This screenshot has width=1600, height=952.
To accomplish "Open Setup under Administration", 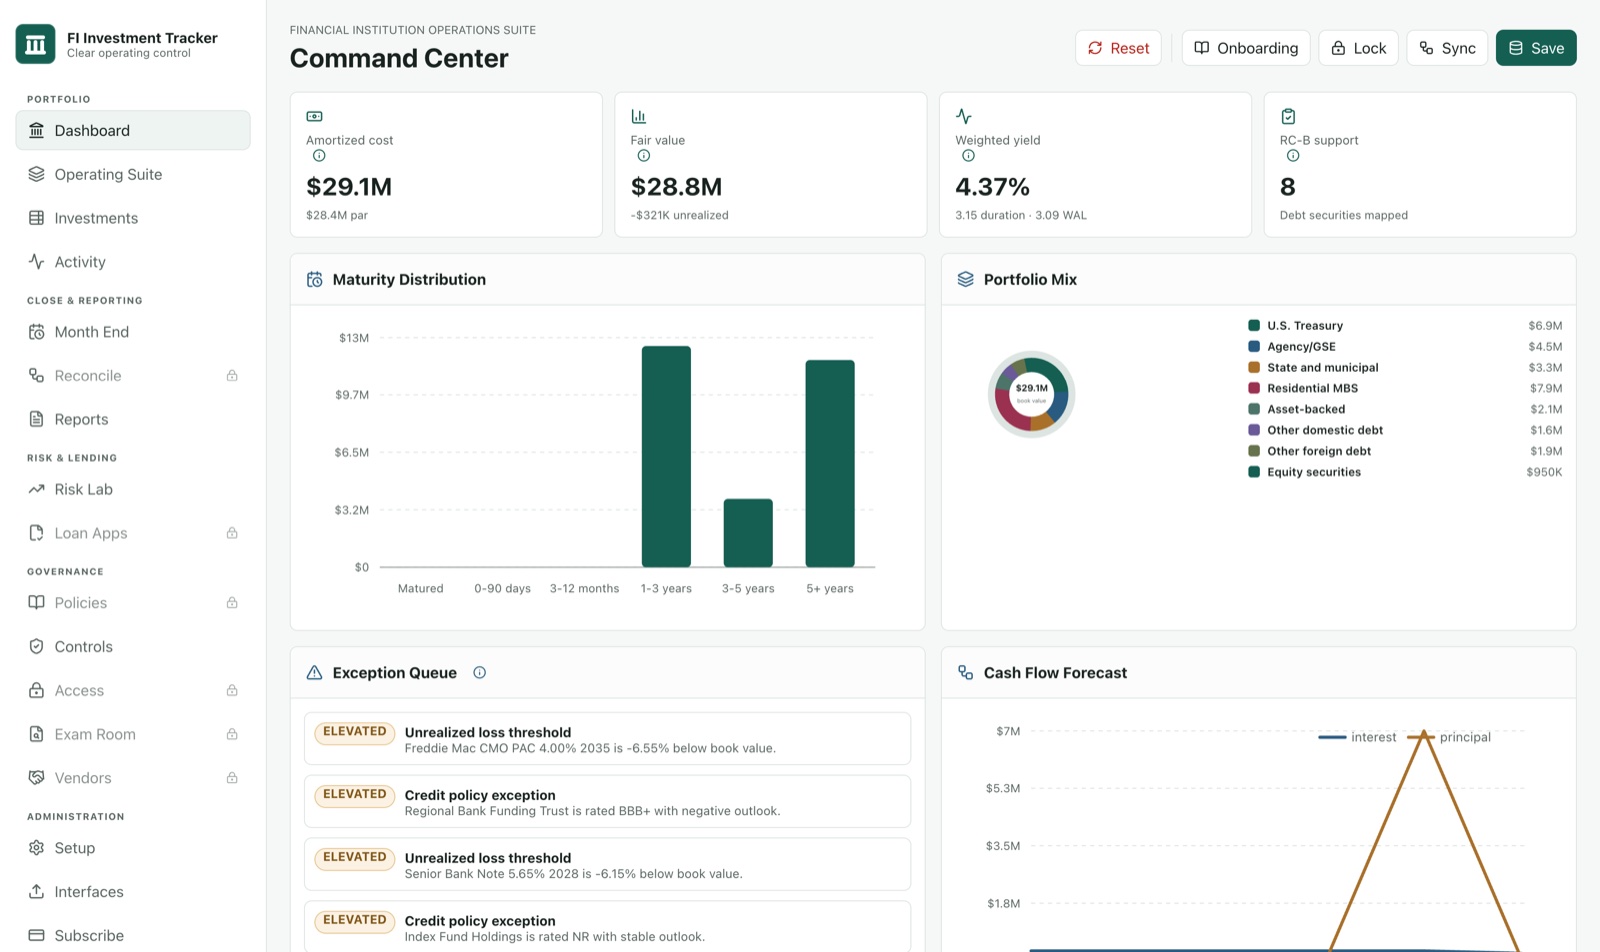I will click(x=133, y=848).
